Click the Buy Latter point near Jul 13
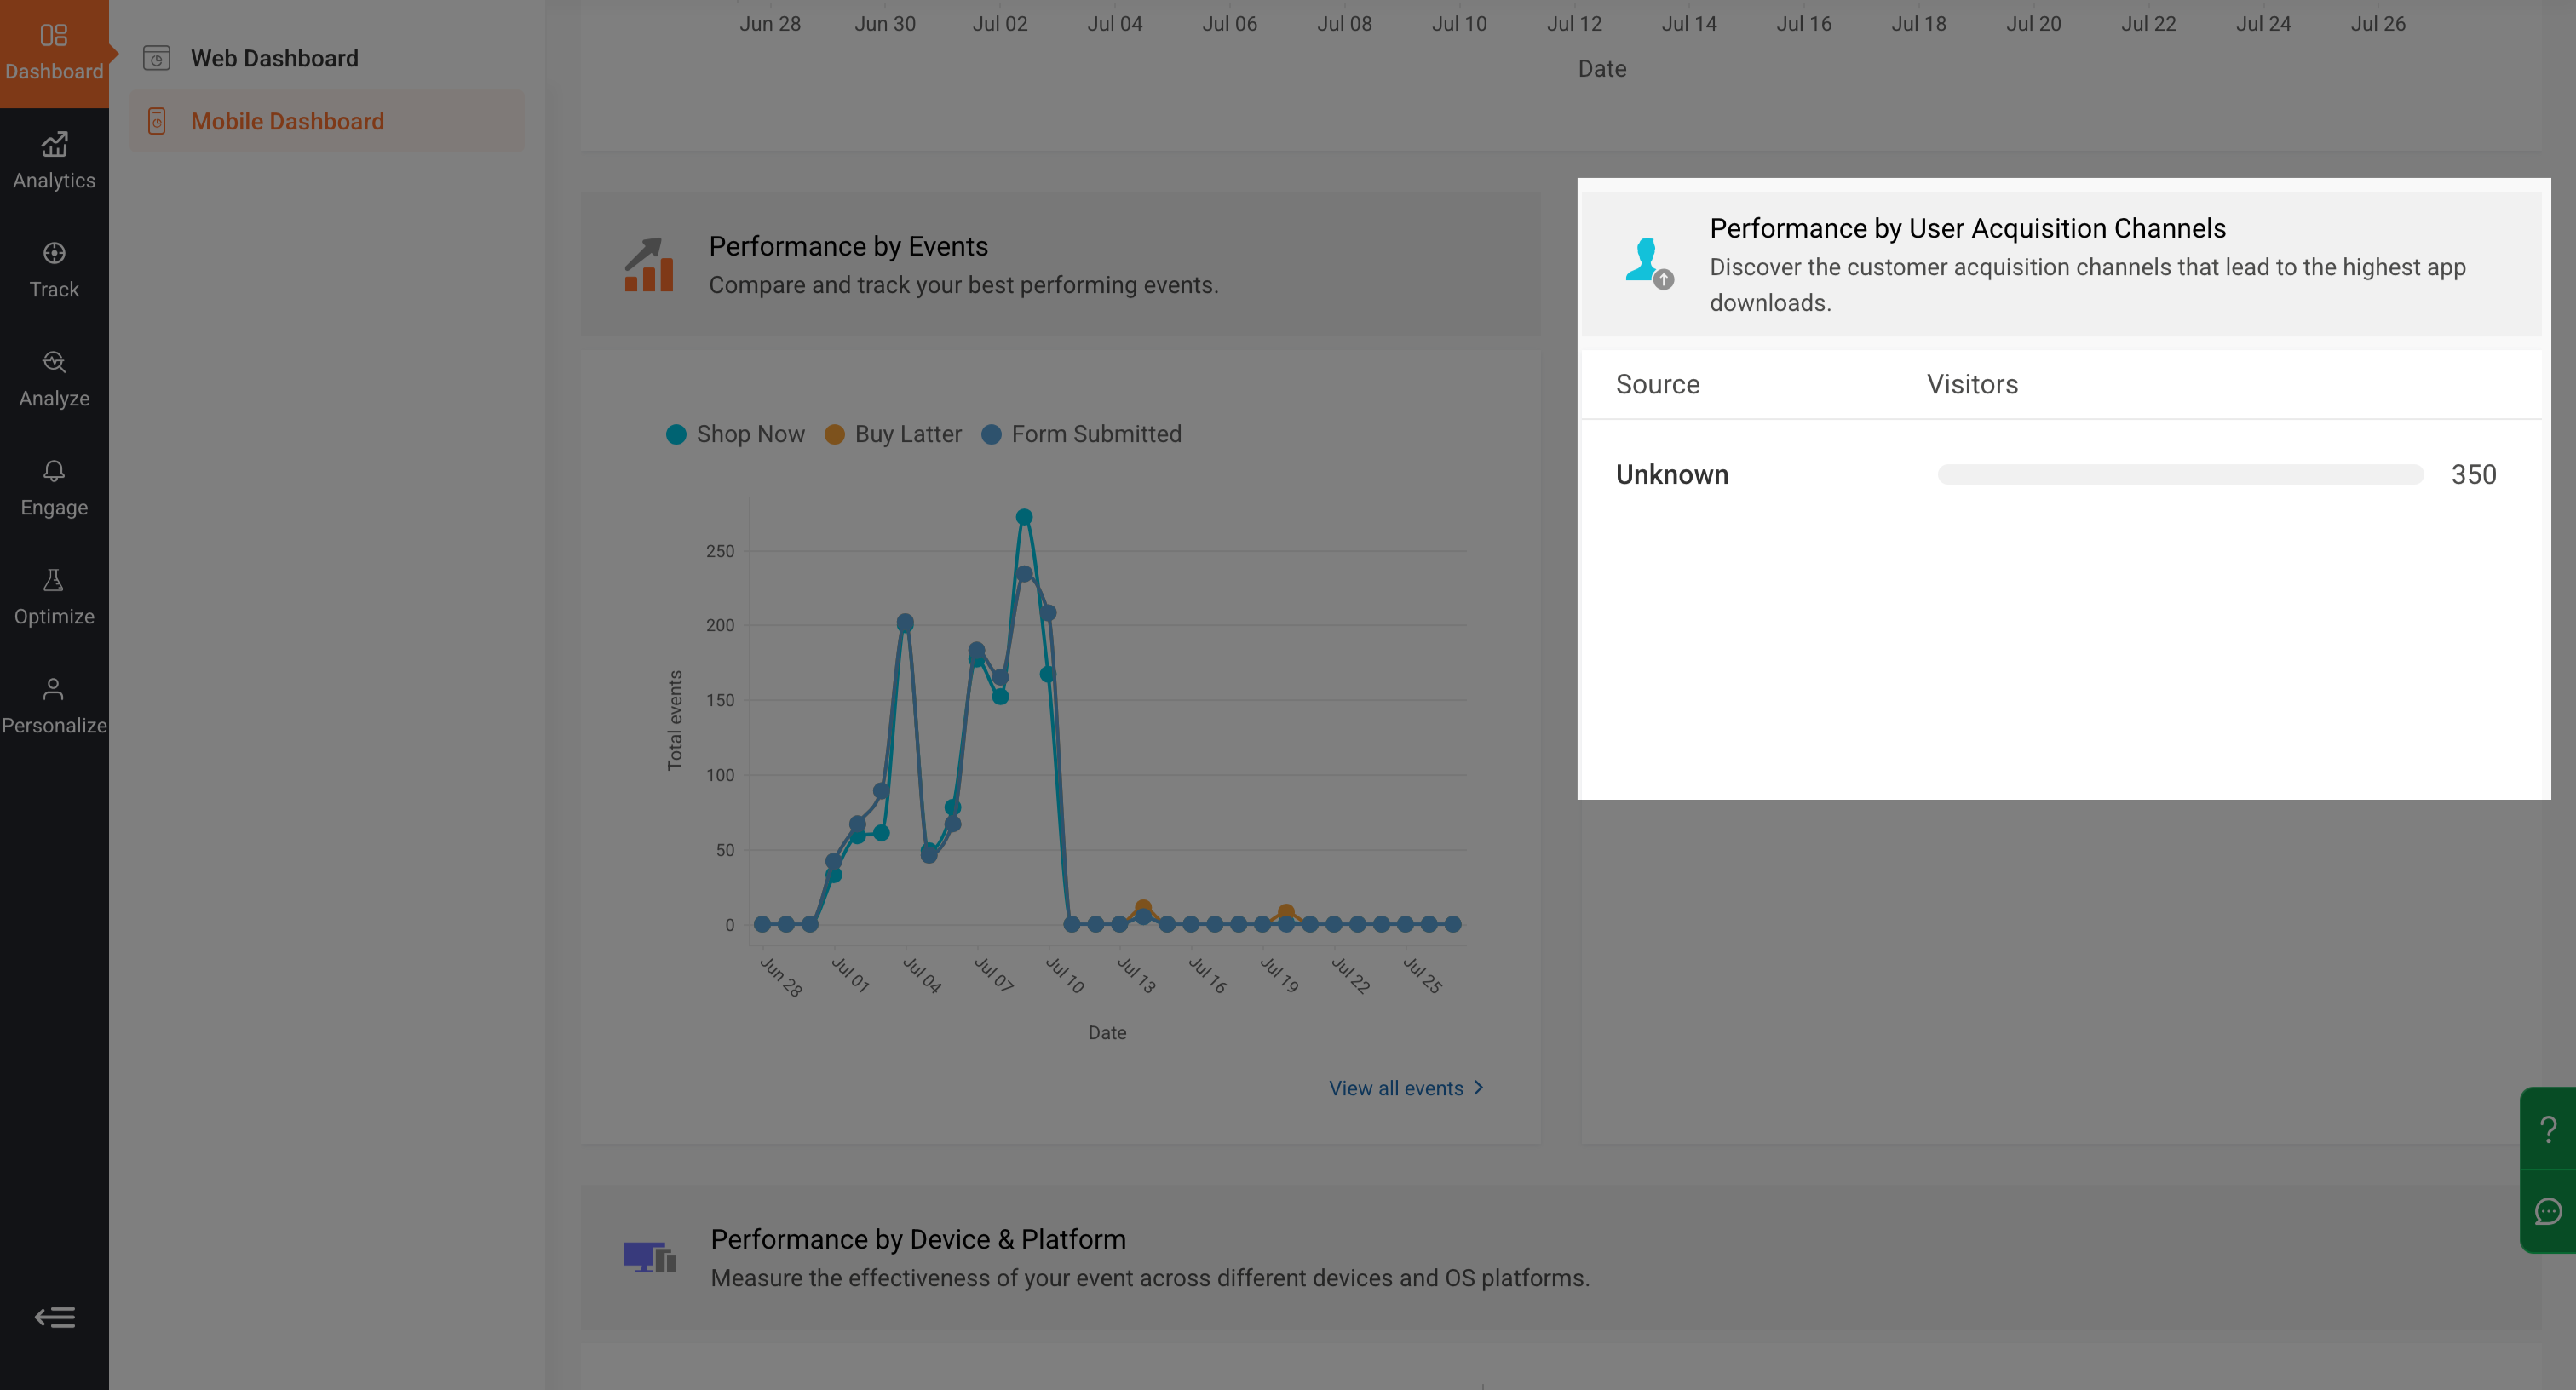 pyautogui.click(x=1143, y=908)
